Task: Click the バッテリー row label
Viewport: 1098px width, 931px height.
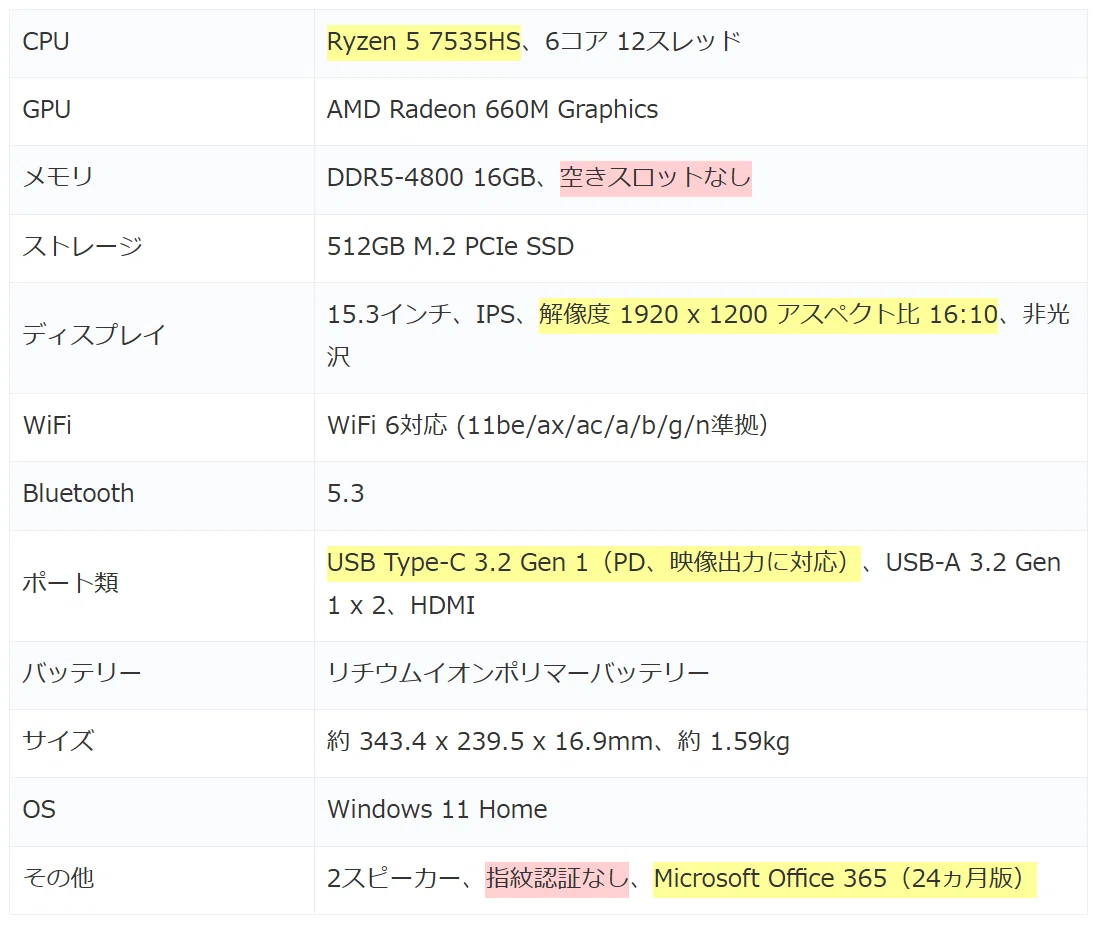Action: pos(82,673)
